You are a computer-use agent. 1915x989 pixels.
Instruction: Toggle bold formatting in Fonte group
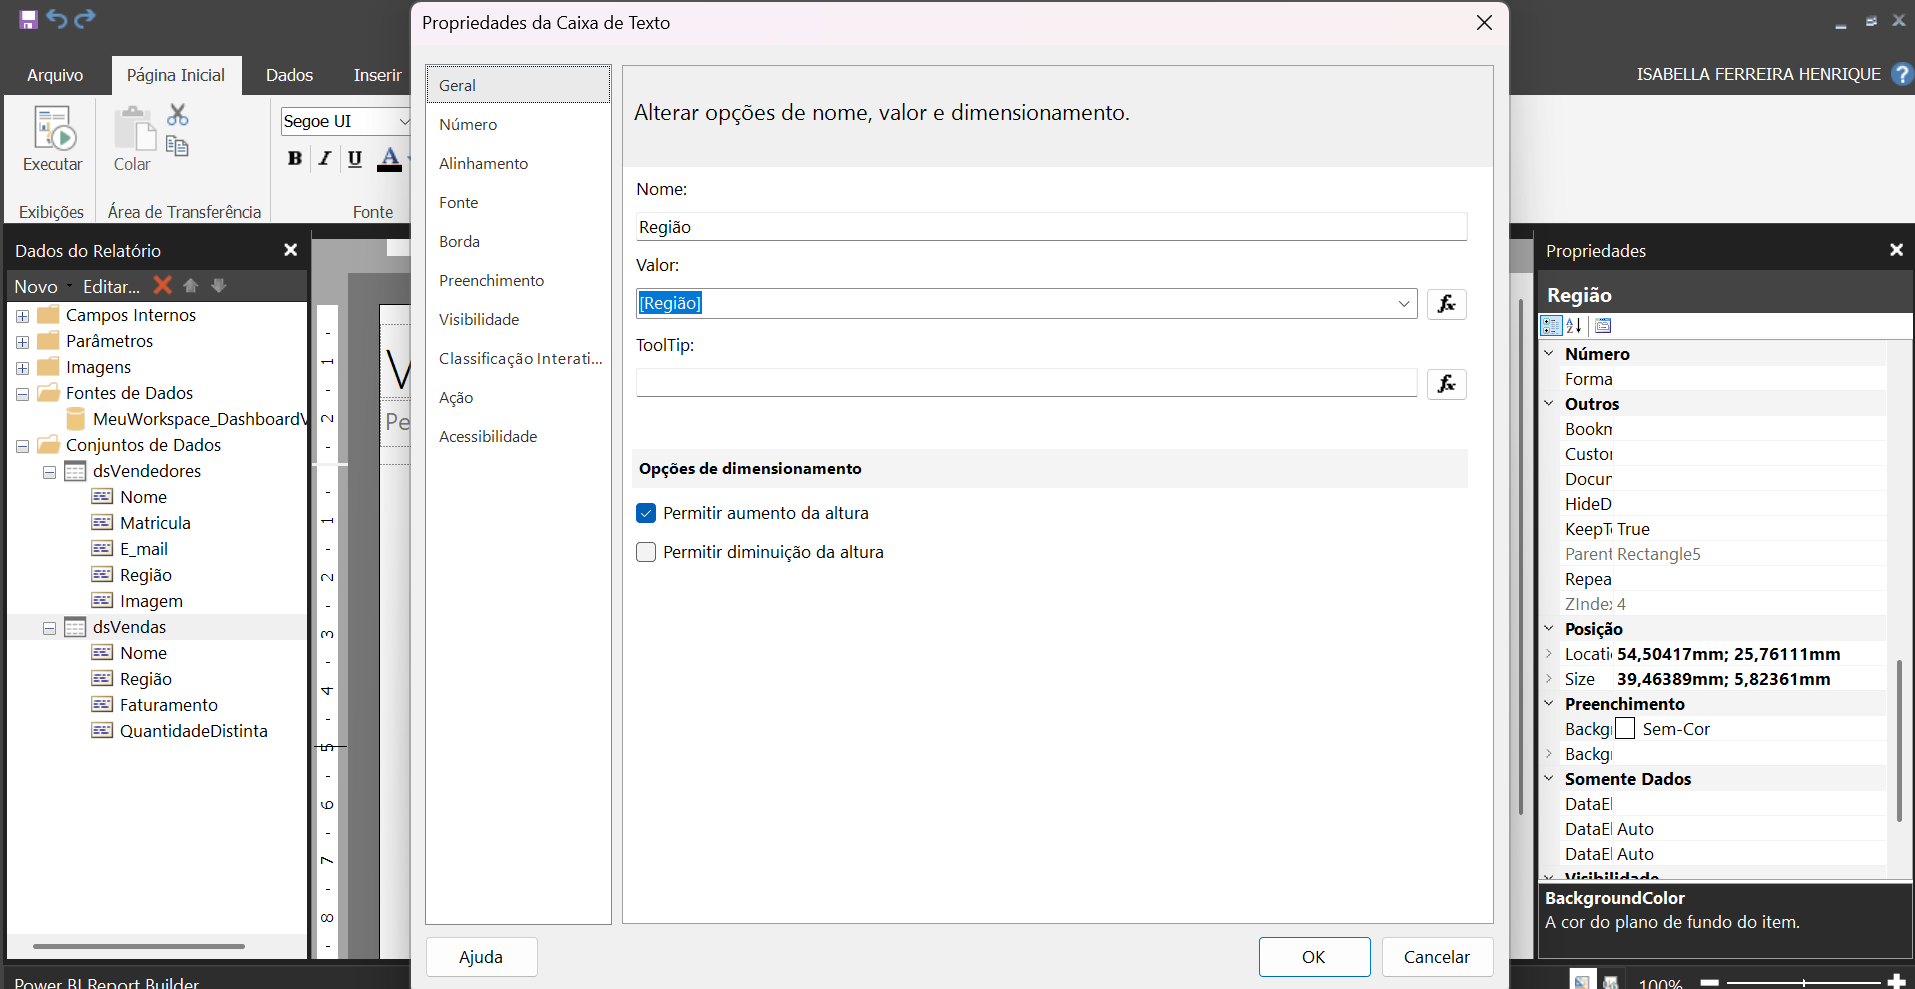point(295,158)
